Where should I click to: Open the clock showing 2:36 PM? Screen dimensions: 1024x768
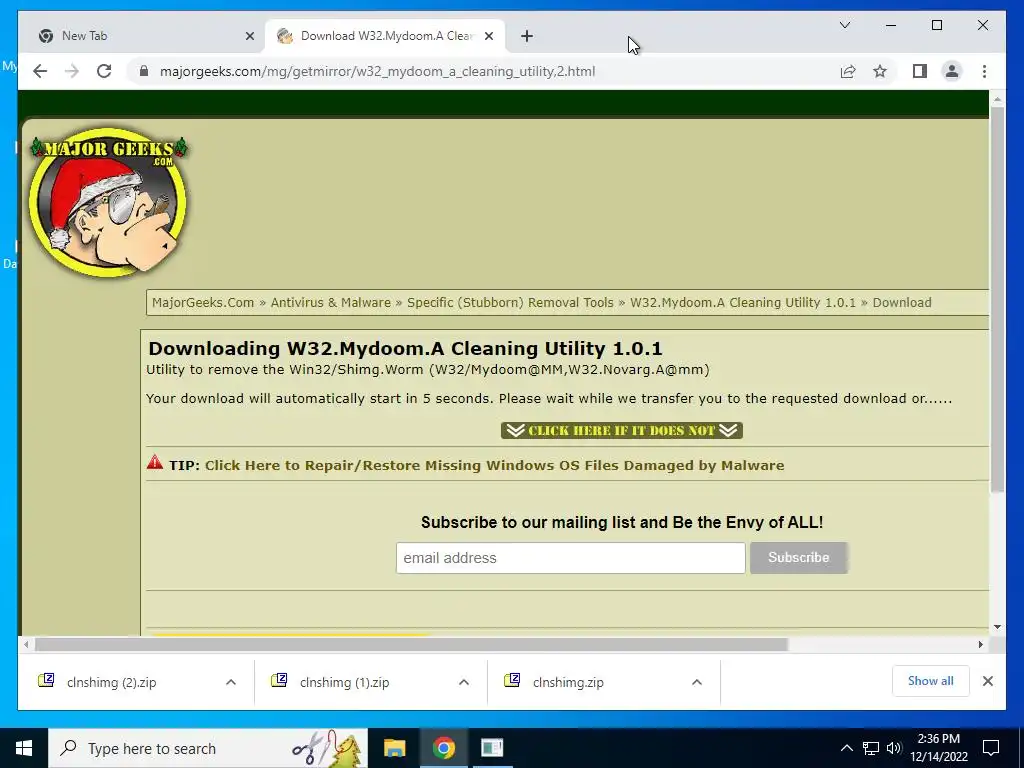coord(938,748)
